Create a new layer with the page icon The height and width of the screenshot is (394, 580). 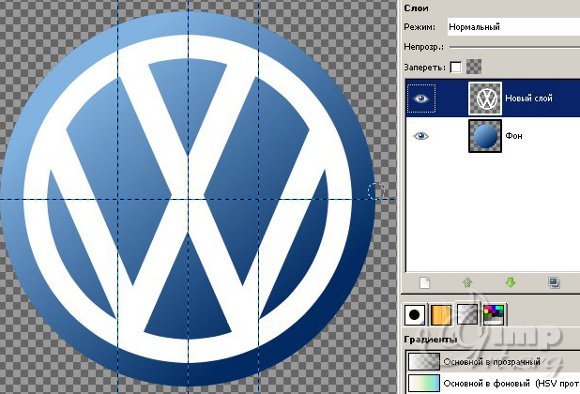point(425,283)
